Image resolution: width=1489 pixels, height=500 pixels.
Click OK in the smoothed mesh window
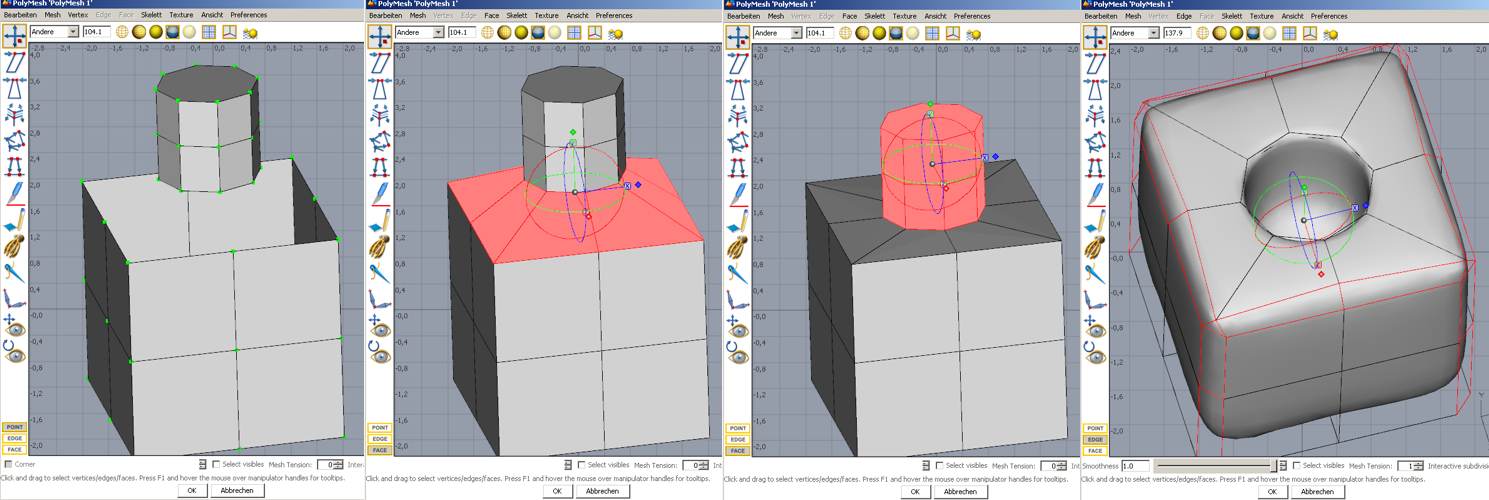1272,491
